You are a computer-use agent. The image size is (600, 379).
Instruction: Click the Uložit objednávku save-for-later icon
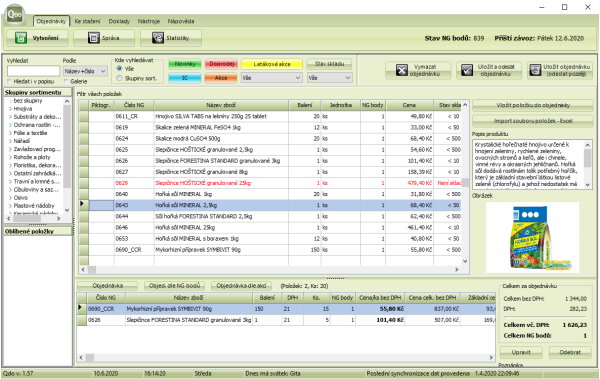535,70
